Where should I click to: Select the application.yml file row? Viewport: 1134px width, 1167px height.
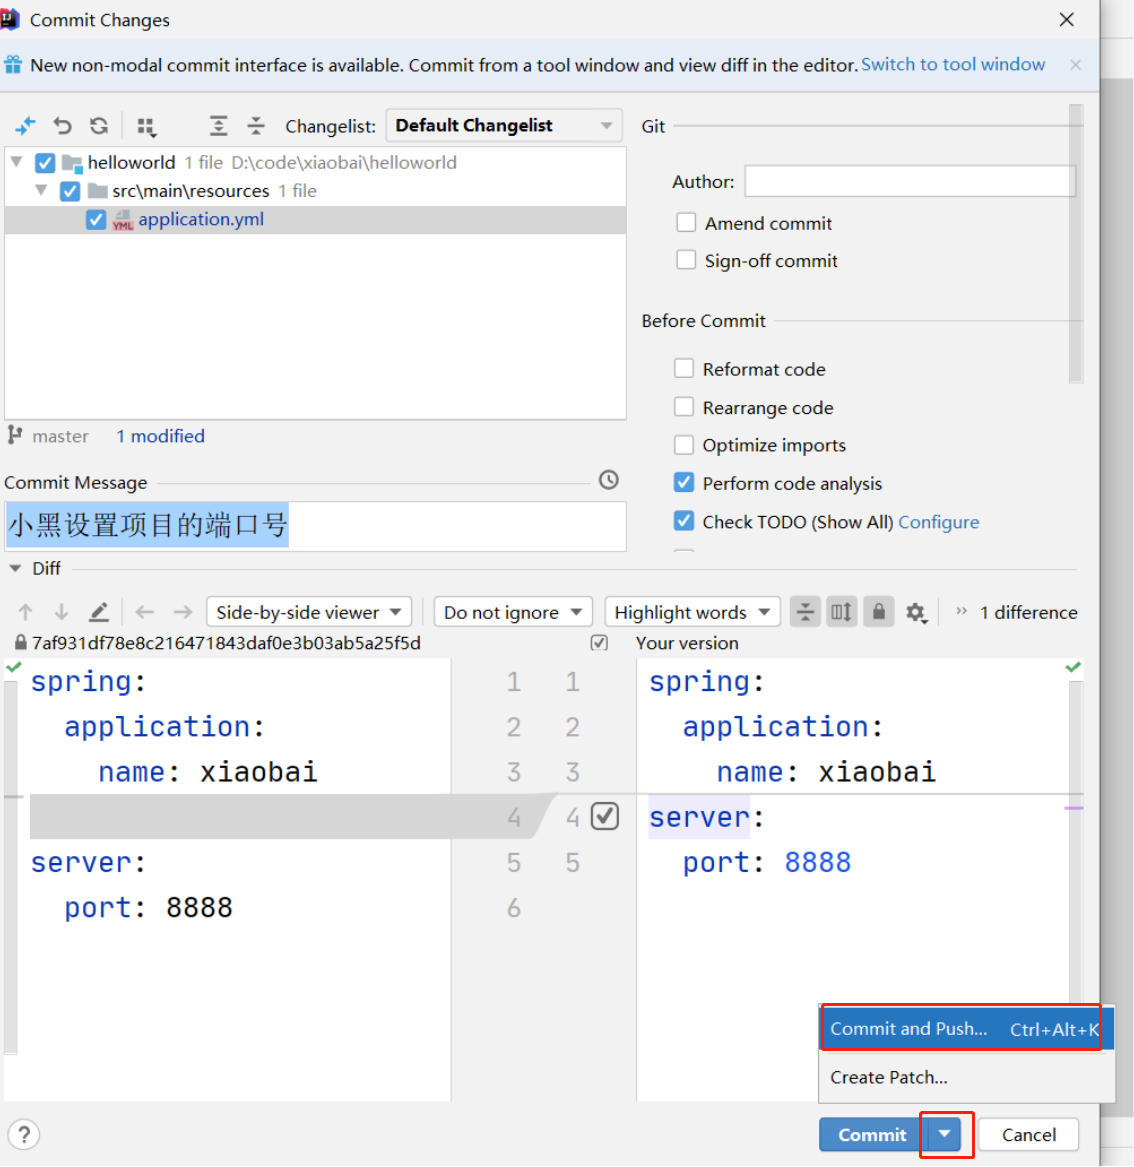[315, 220]
